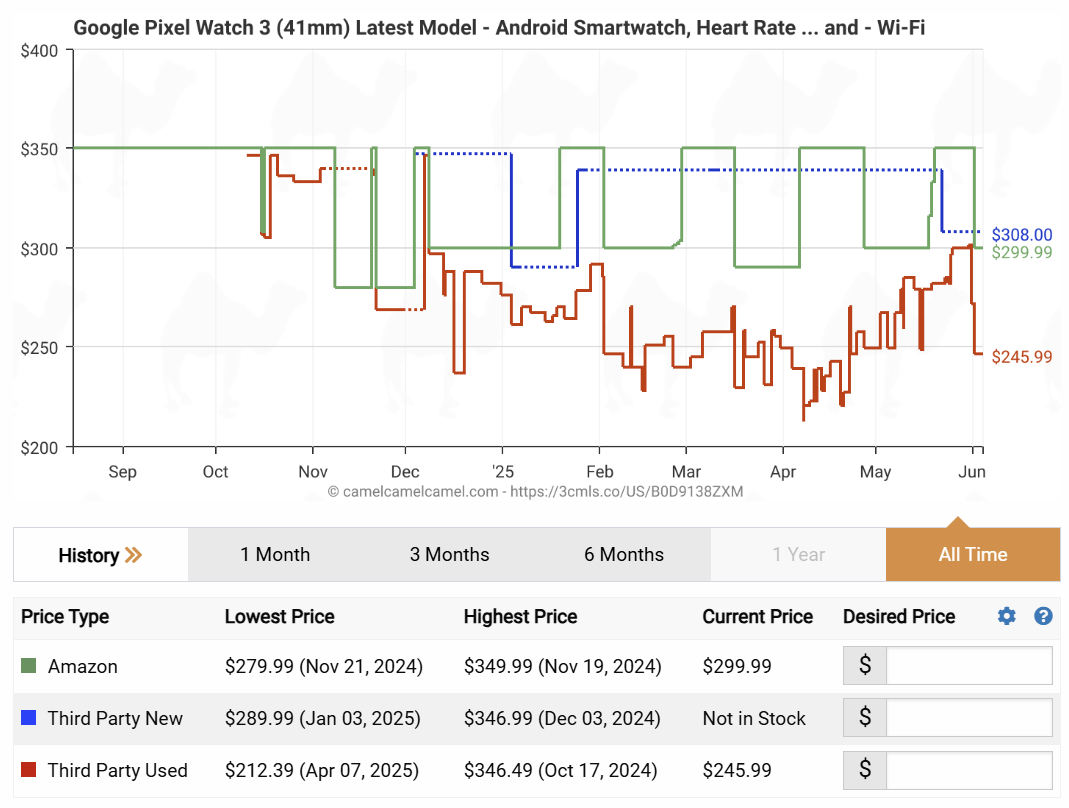Click the settings gear icon
Image resolution: width=1069 pixels, height=808 pixels.
[1006, 616]
